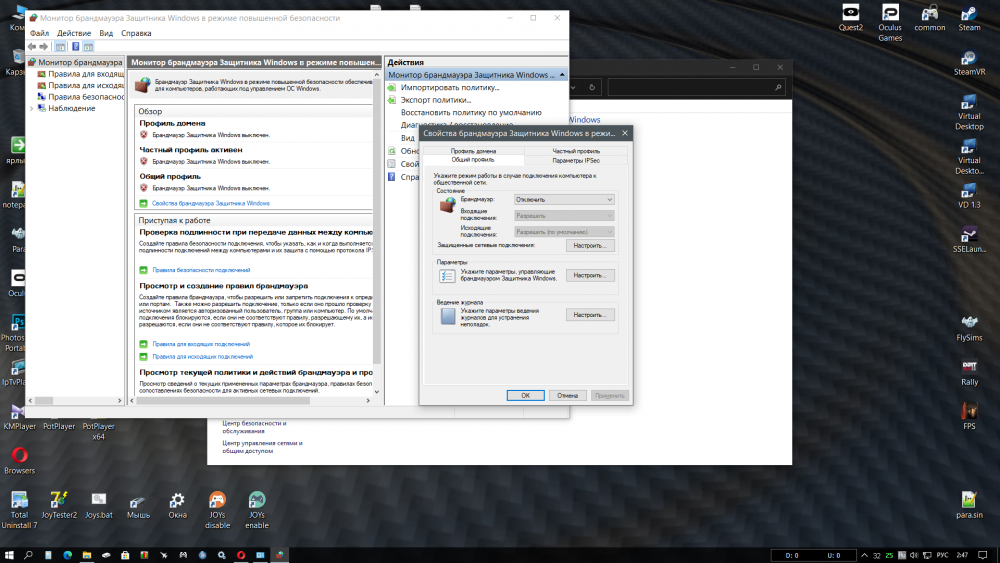Open the Total Uninstall 7 desktop icon
This screenshot has height=563, width=1000.
coord(19,501)
